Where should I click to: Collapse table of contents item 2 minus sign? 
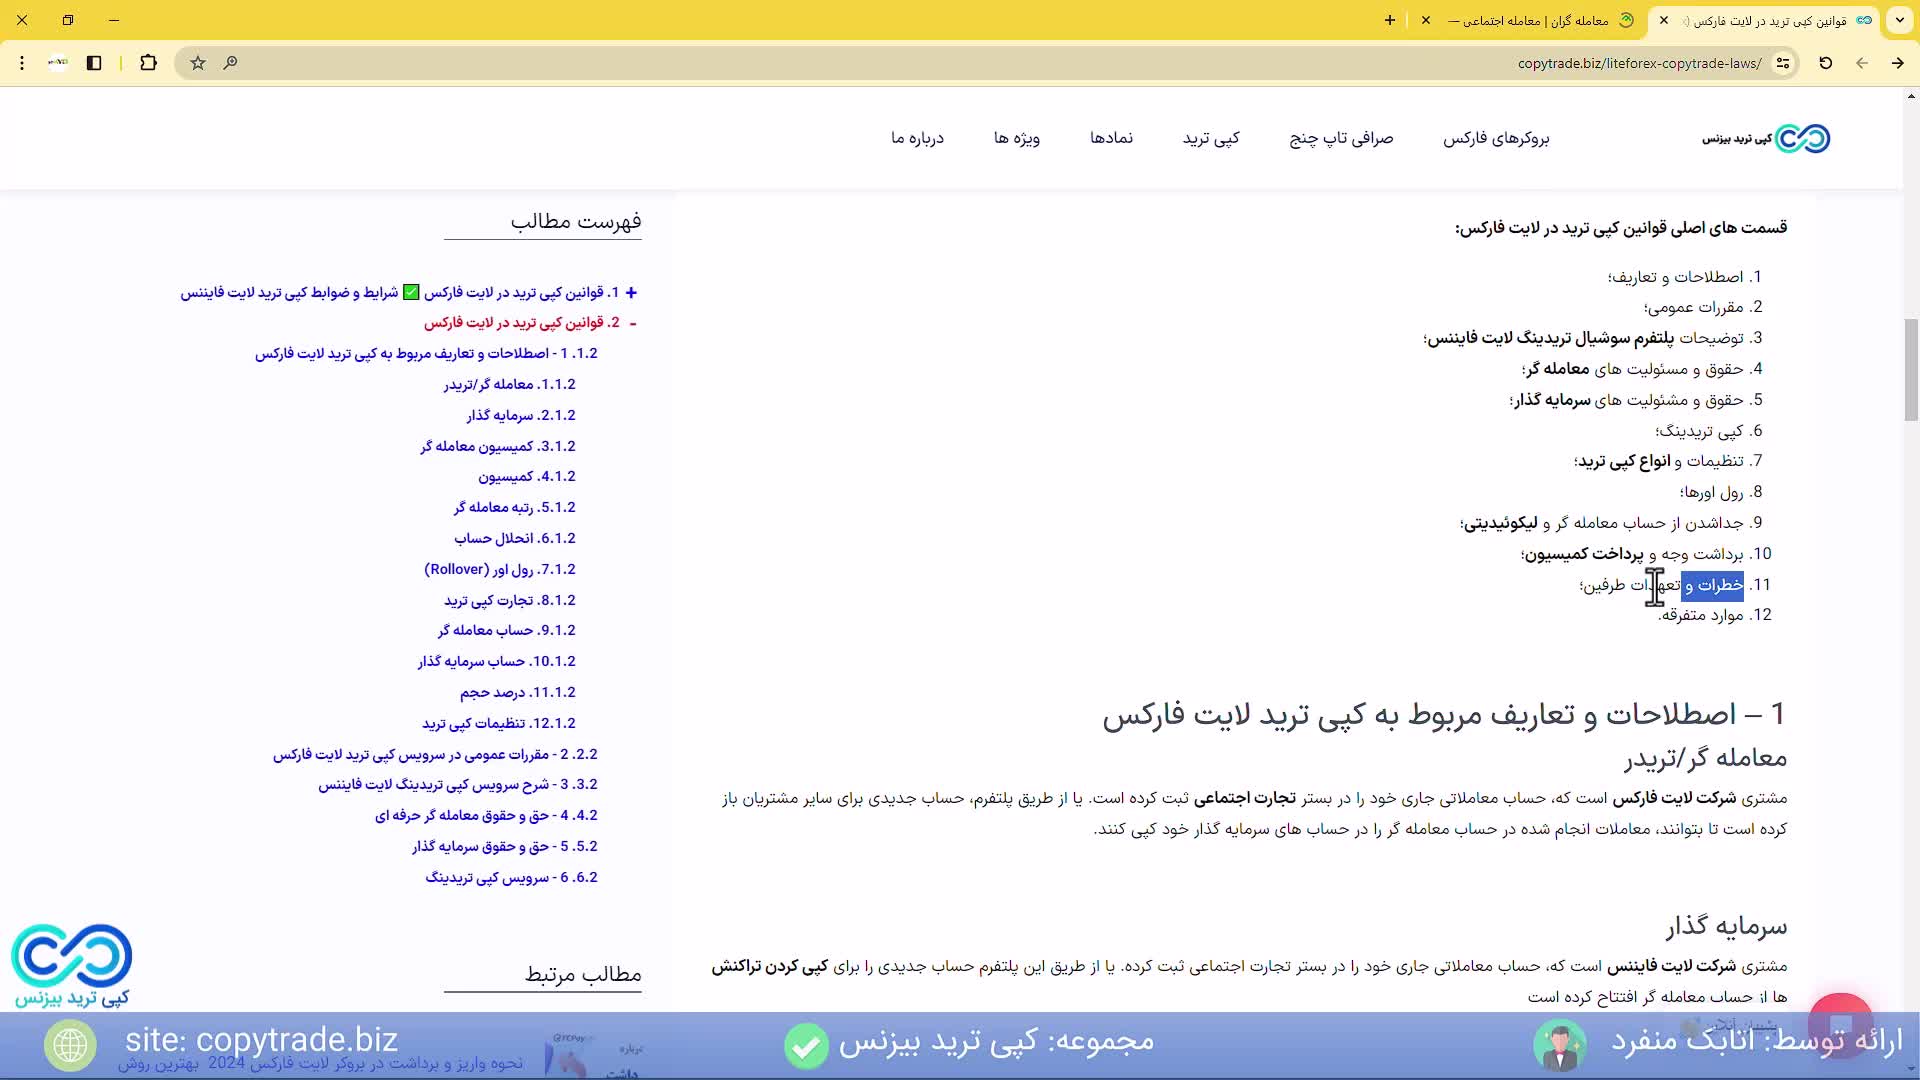click(633, 323)
